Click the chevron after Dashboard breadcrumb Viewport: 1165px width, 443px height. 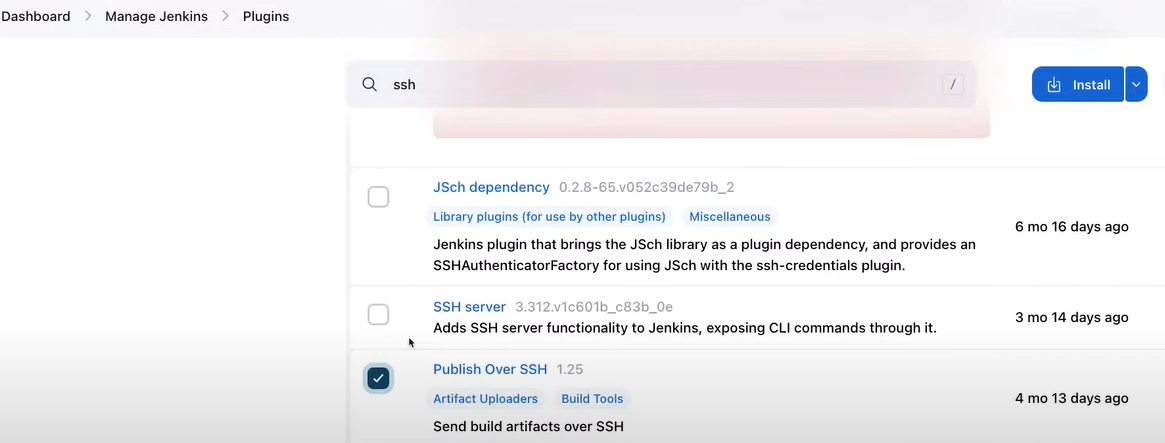88,16
